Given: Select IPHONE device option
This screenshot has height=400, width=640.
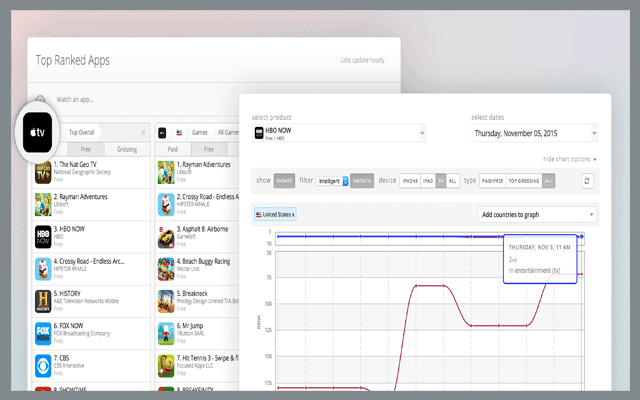Looking at the screenshot, I should (410, 181).
